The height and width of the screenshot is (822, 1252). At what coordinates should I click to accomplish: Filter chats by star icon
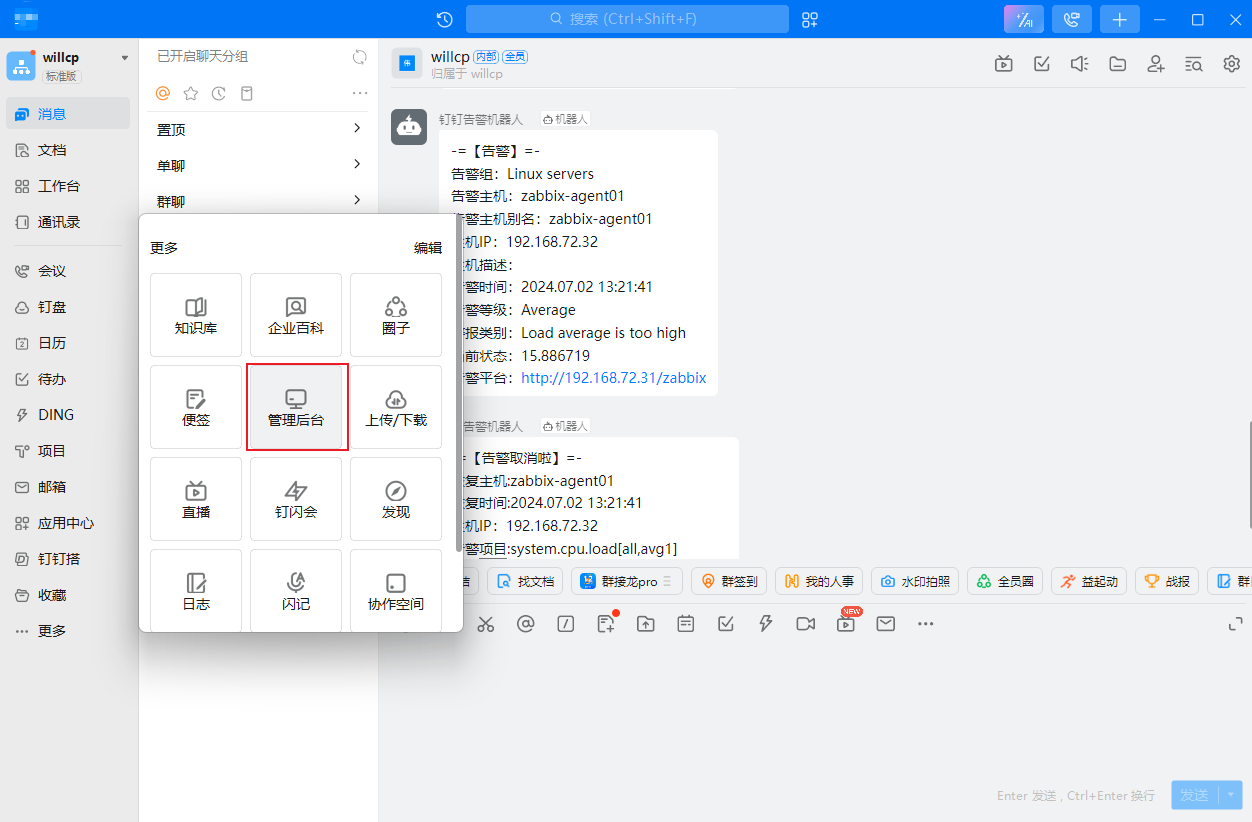pyautogui.click(x=191, y=93)
